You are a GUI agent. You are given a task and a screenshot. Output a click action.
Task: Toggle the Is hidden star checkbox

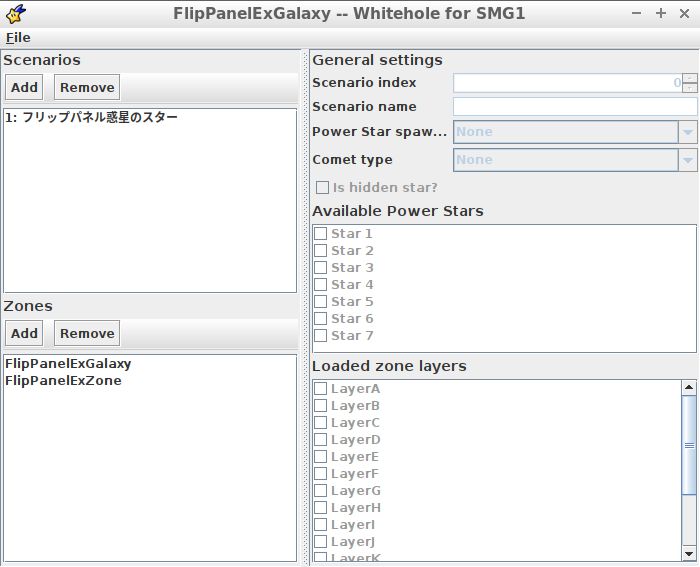click(322, 188)
